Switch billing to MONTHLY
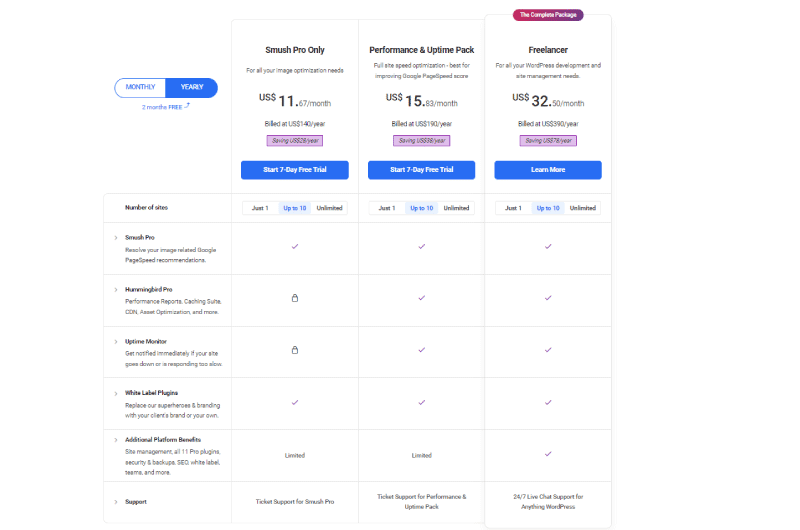The width and height of the screenshot is (800, 530). [x=140, y=87]
